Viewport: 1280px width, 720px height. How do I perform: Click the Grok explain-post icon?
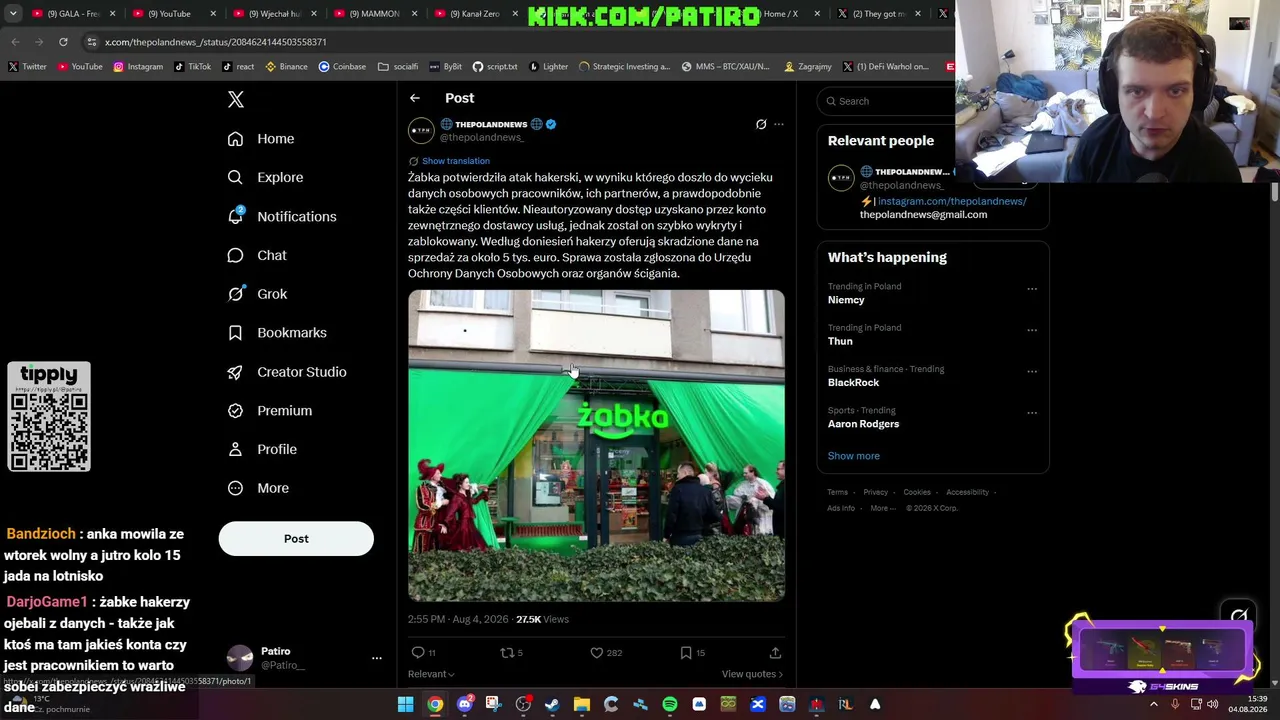pyautogui.click(x=761, y=125)
